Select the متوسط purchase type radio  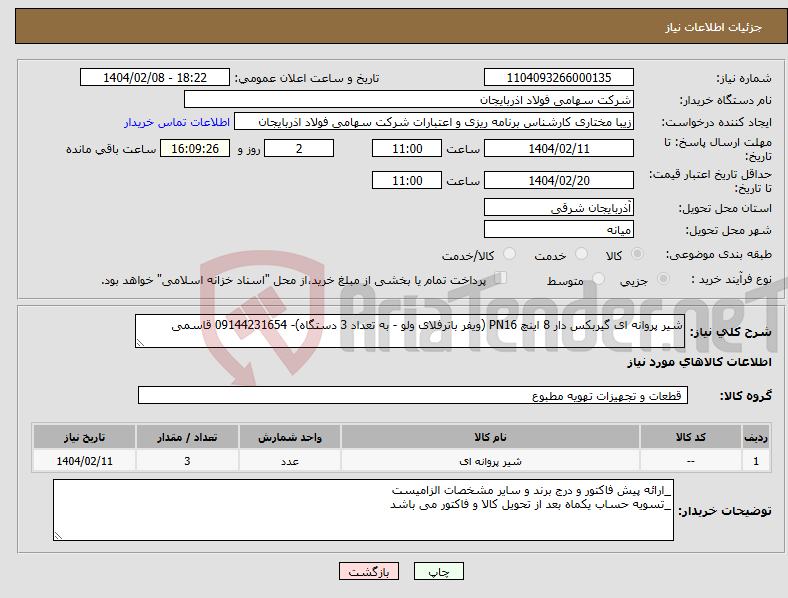pos(598,279)
